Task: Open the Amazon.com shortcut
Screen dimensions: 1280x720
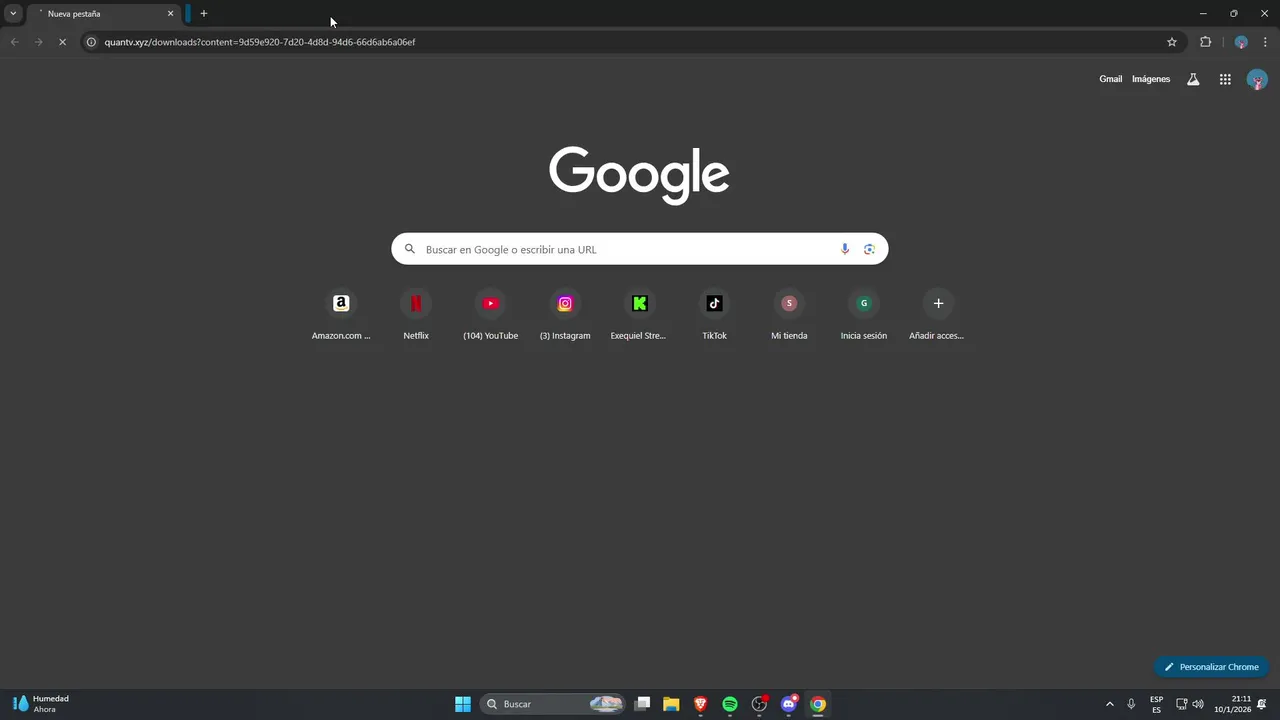Action: (341, 315)
